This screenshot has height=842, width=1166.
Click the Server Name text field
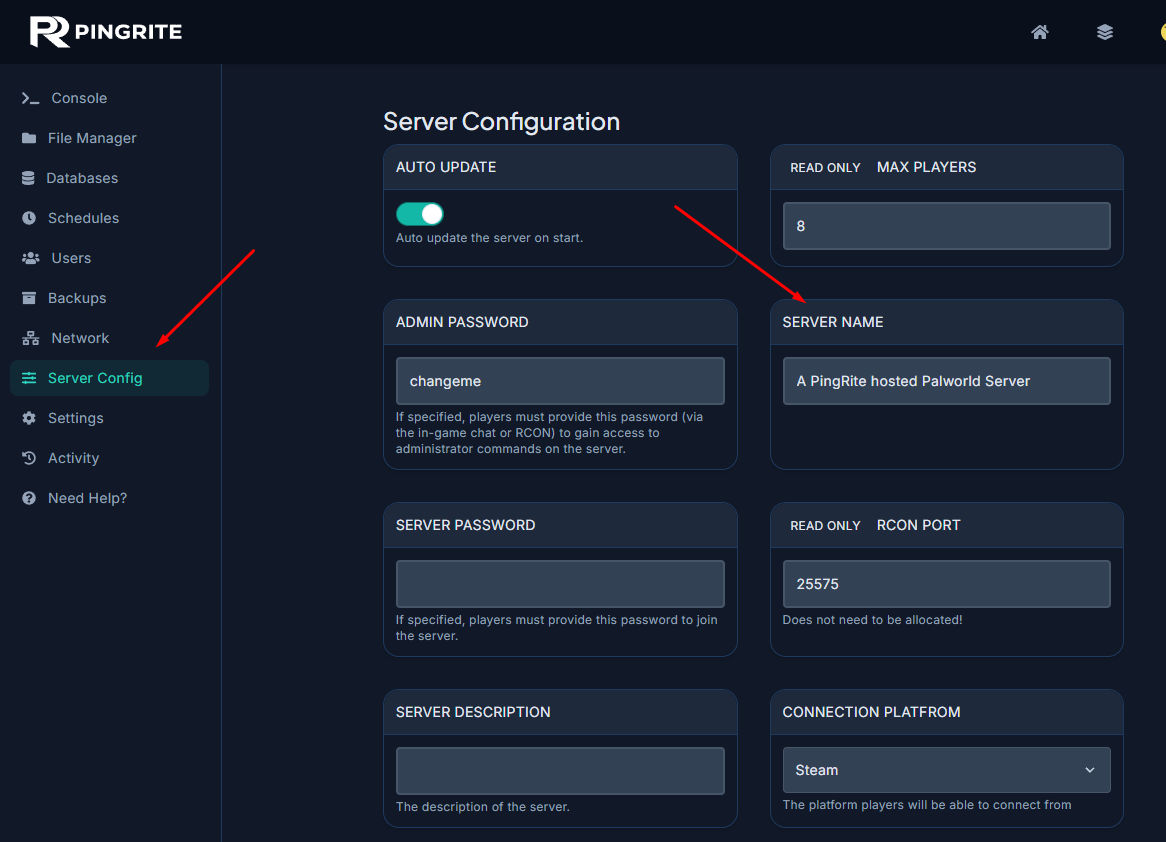click(946, 381)
